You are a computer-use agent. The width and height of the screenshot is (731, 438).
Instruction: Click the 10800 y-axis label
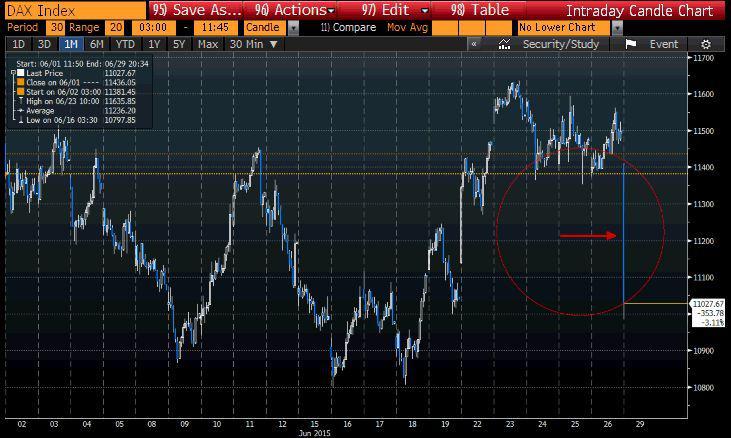coord(703,387)
